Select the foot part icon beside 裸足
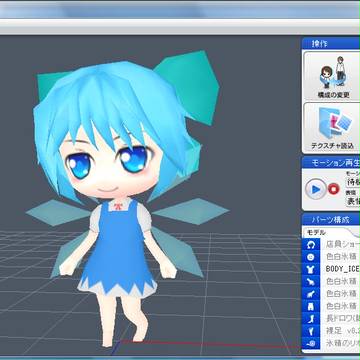The height and width of the screenshot is (360, 360). pos(311,331)
